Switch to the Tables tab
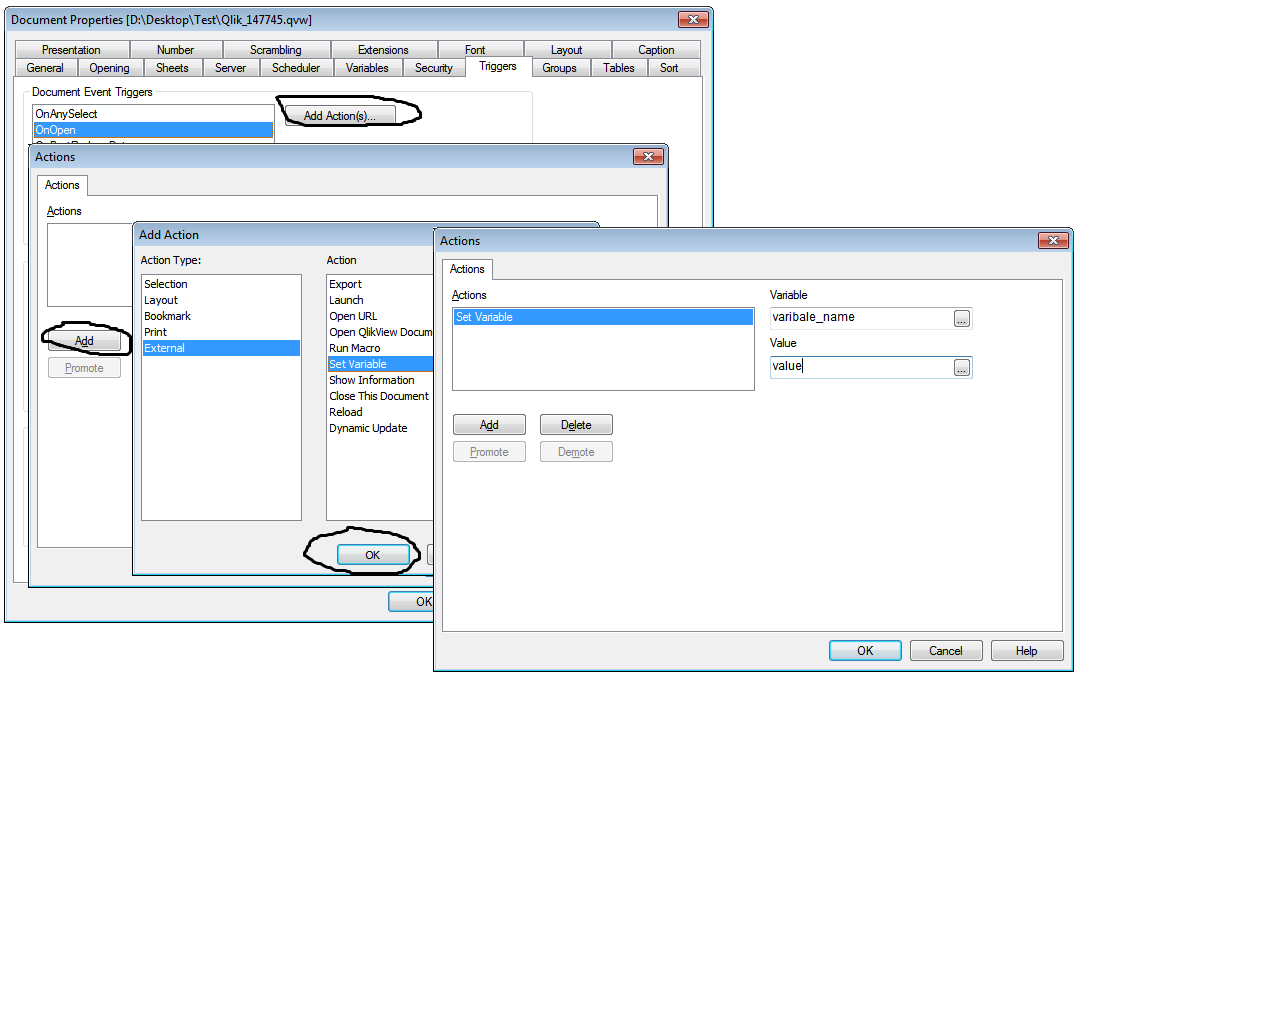This screenshot has width=1280, height=1024. coord(619,68)
